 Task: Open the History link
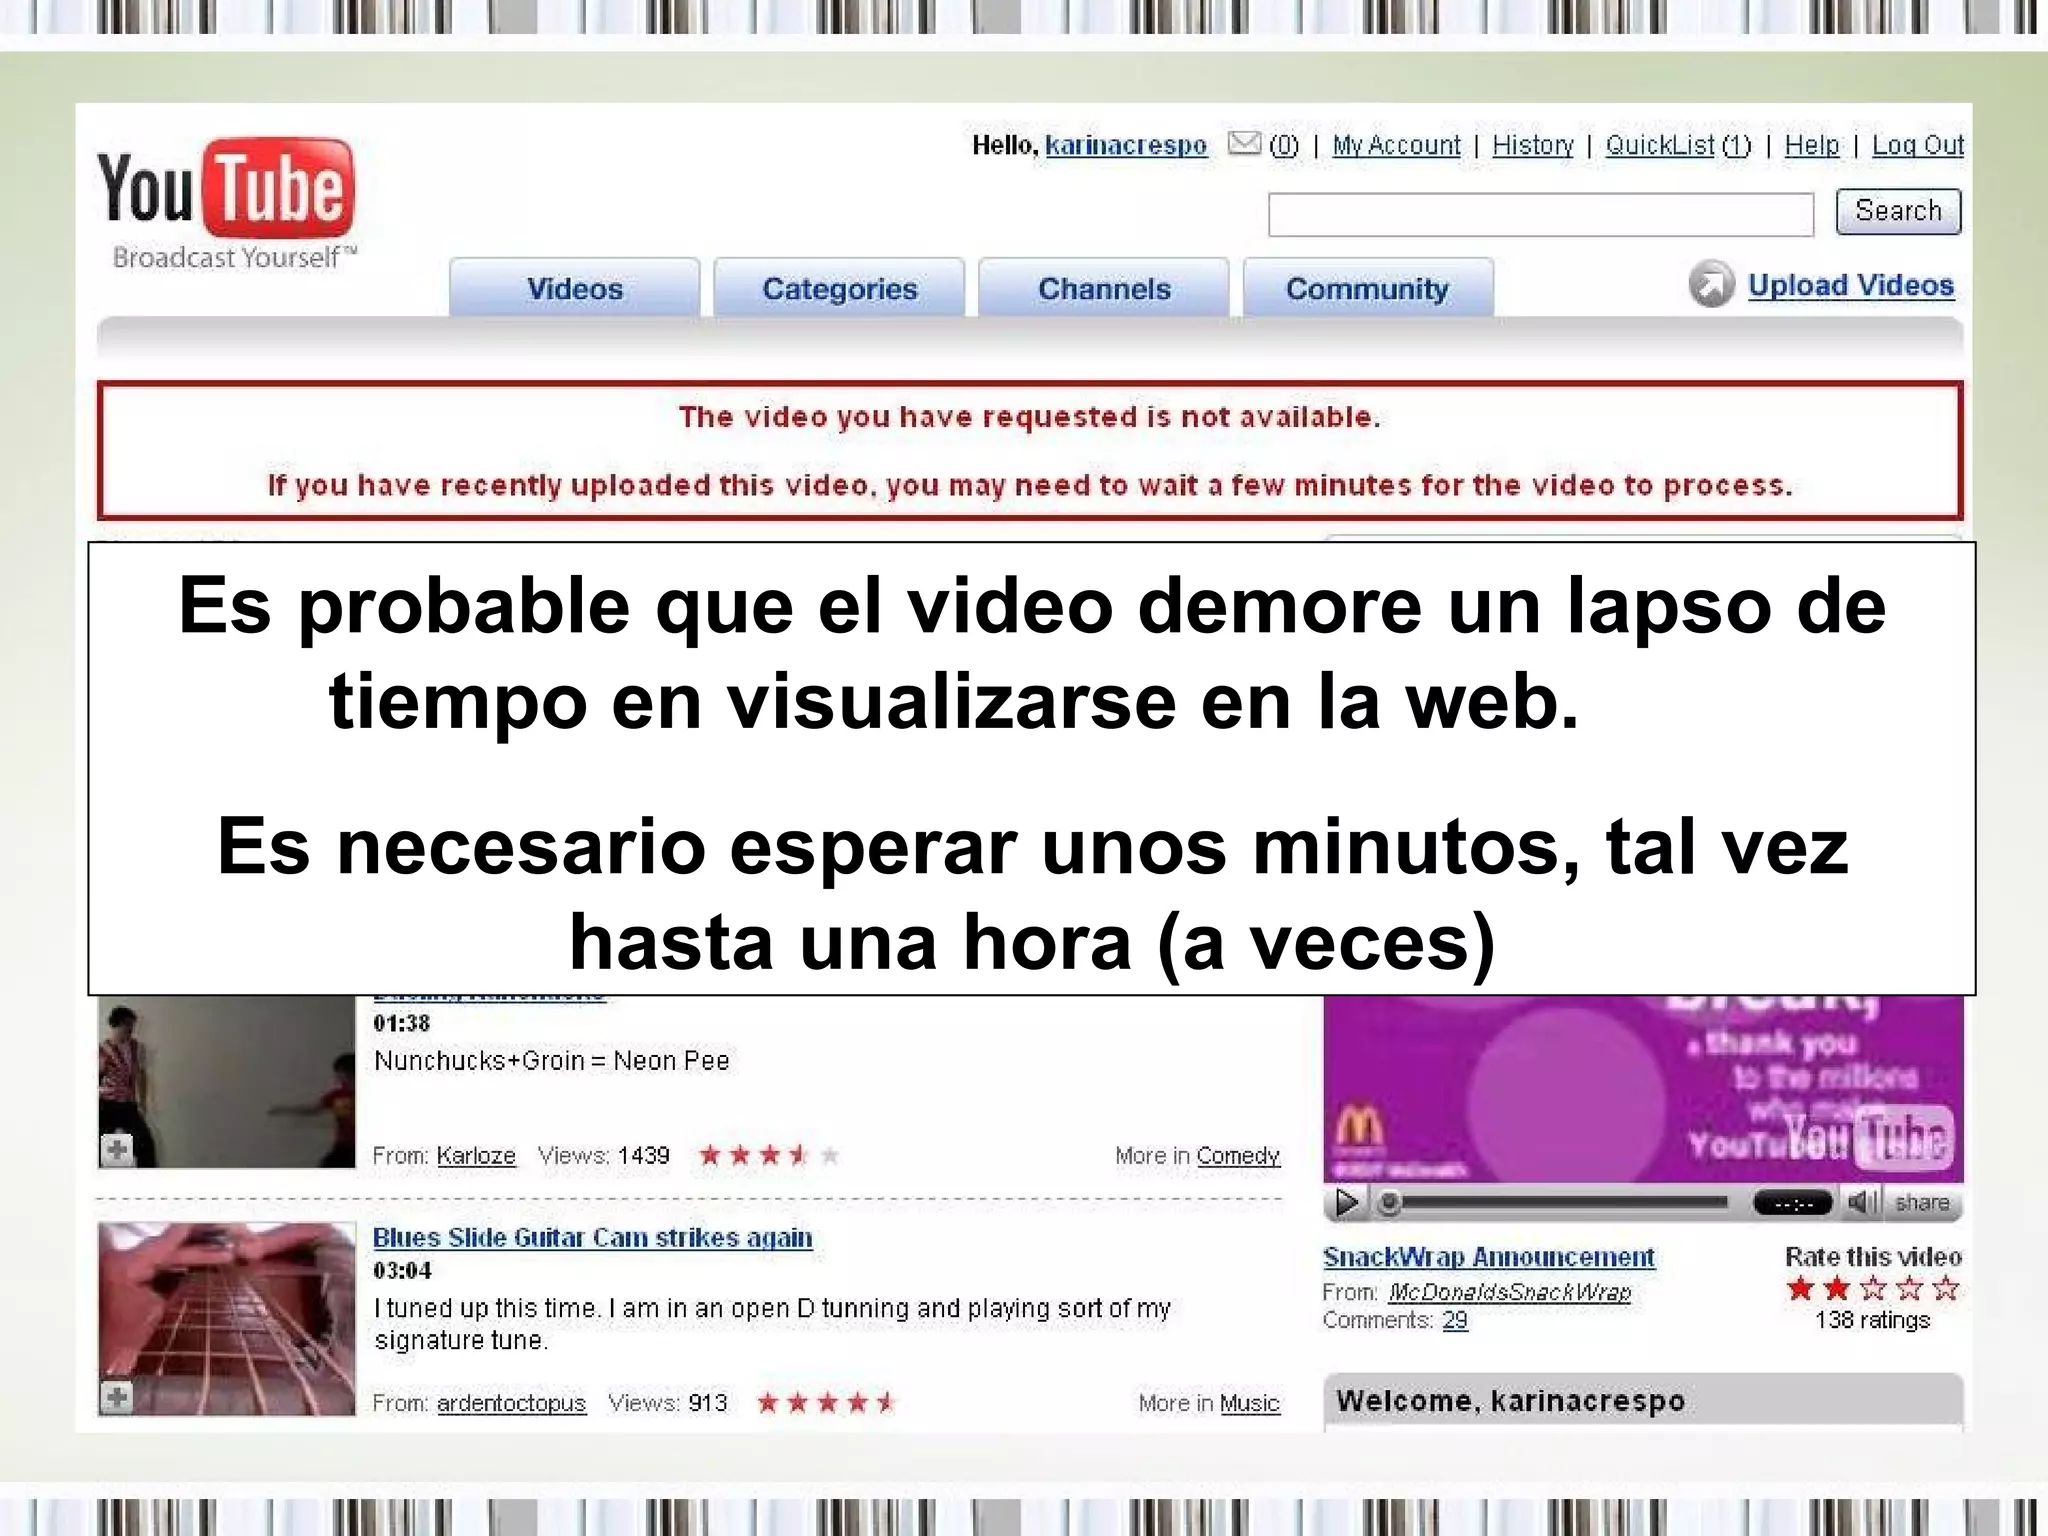coord(1533,146)
